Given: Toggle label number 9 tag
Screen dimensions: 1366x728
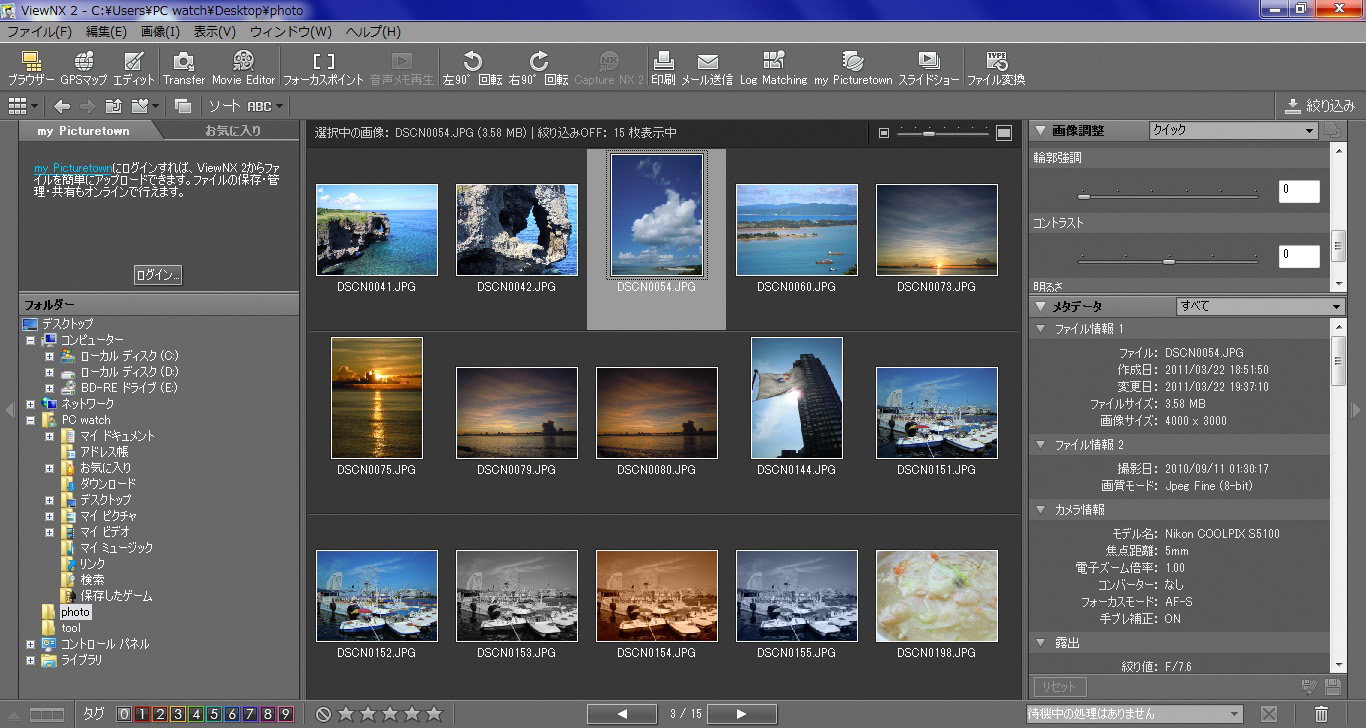Looking at the screenshot, I should coord(285,714).
